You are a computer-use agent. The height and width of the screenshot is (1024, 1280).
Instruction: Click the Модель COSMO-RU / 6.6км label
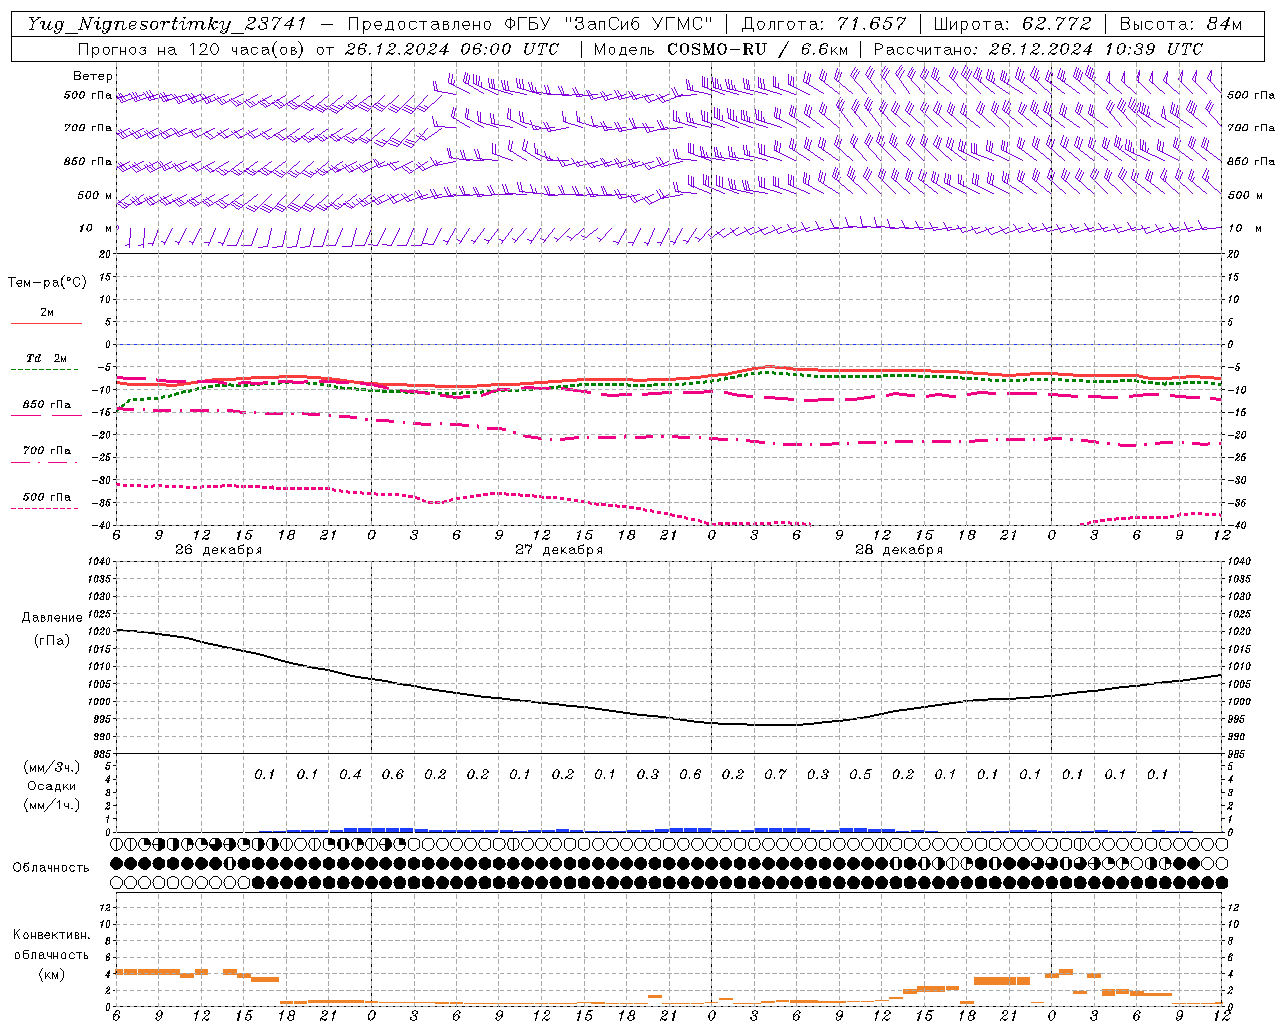point(721,49)
